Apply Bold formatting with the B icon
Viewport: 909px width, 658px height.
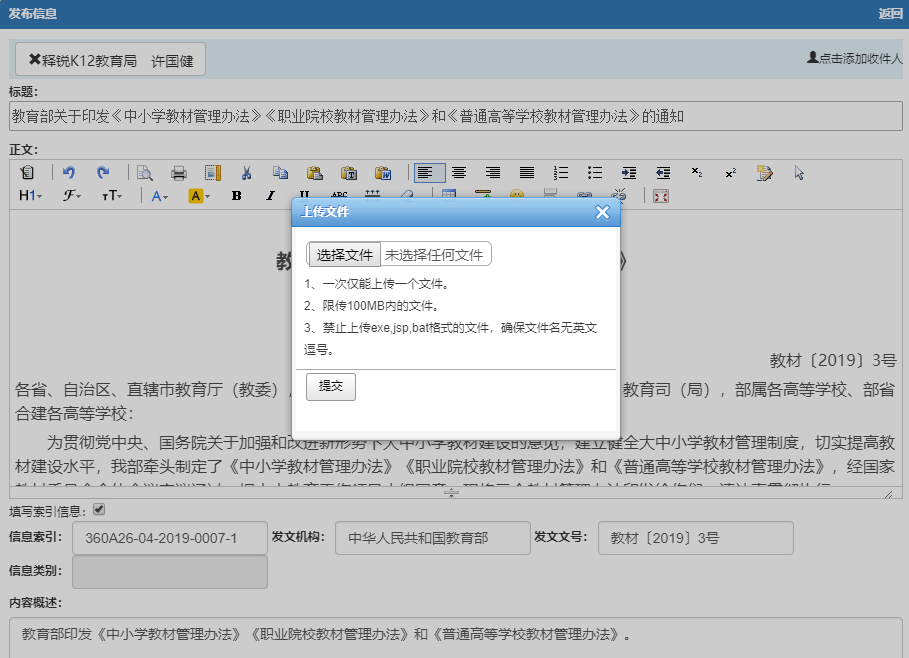click(237, 195)
